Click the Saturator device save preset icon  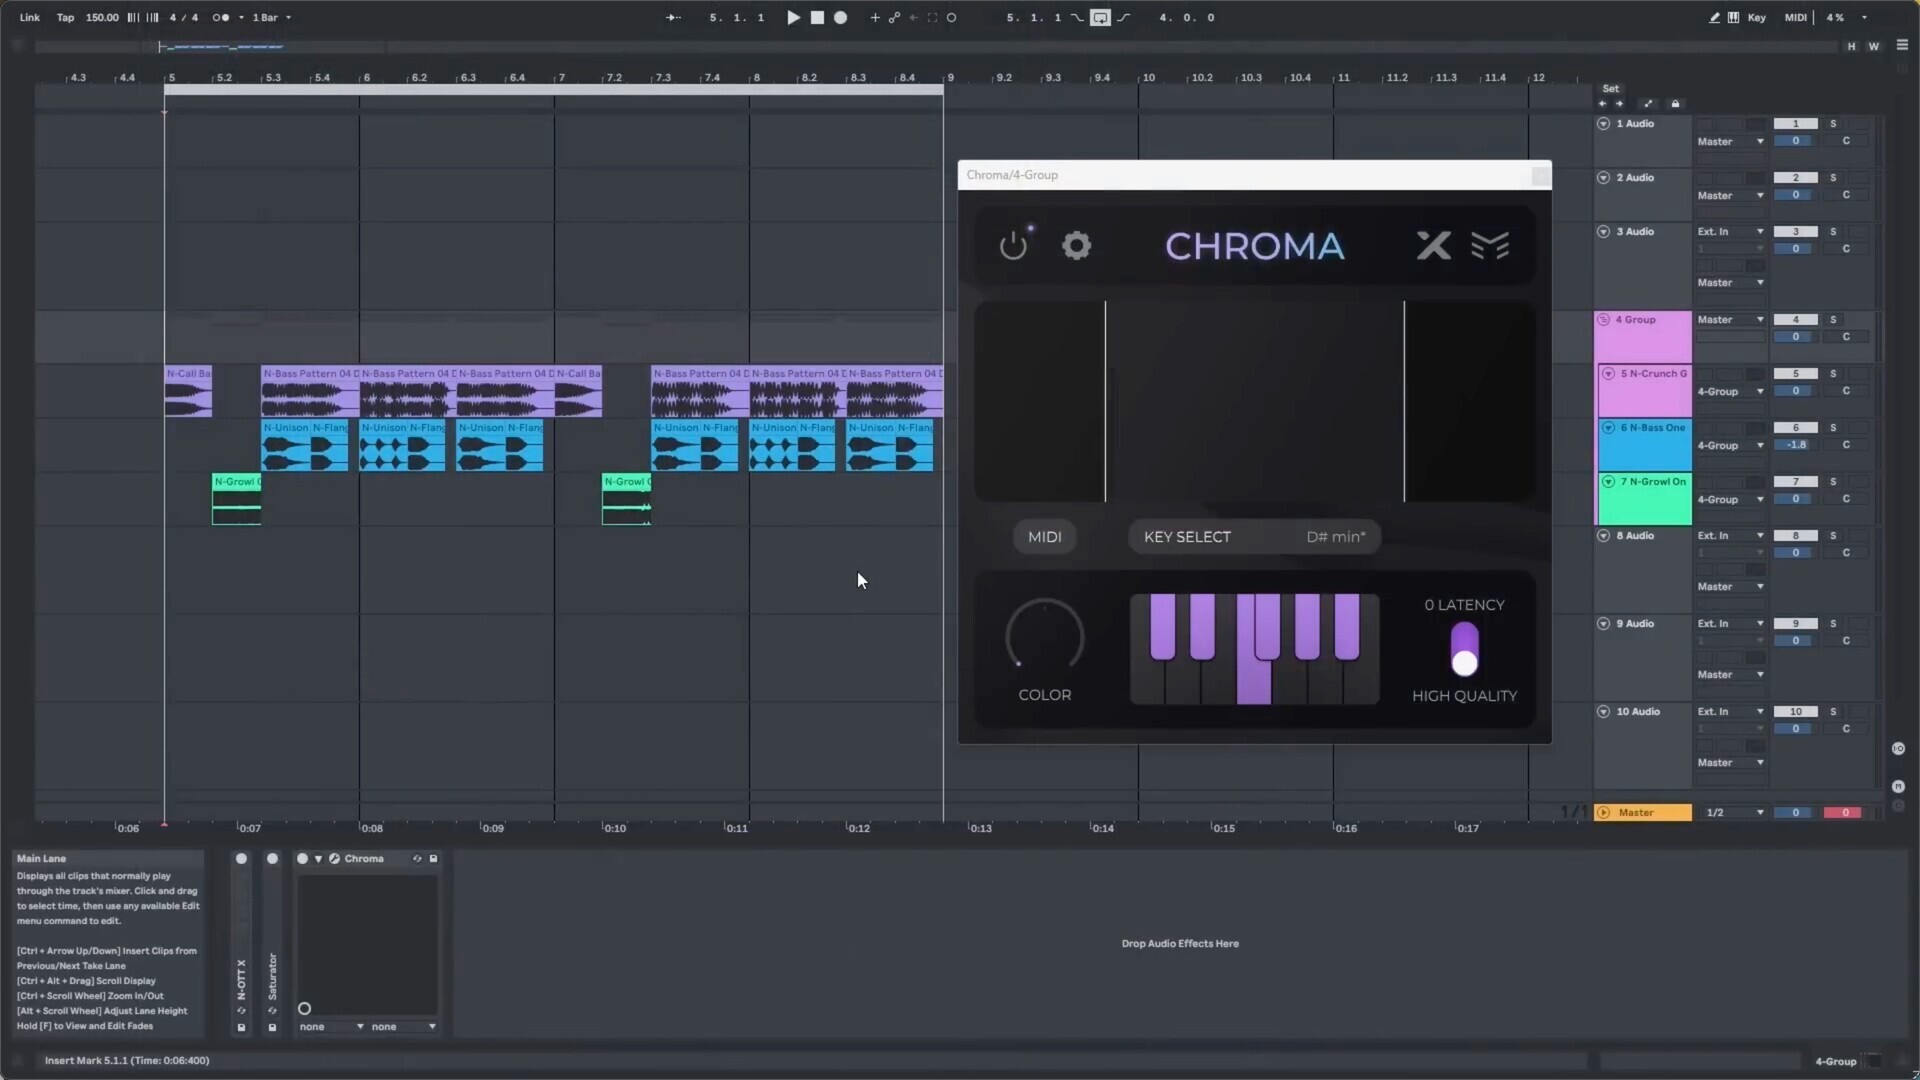[272, 1027]
